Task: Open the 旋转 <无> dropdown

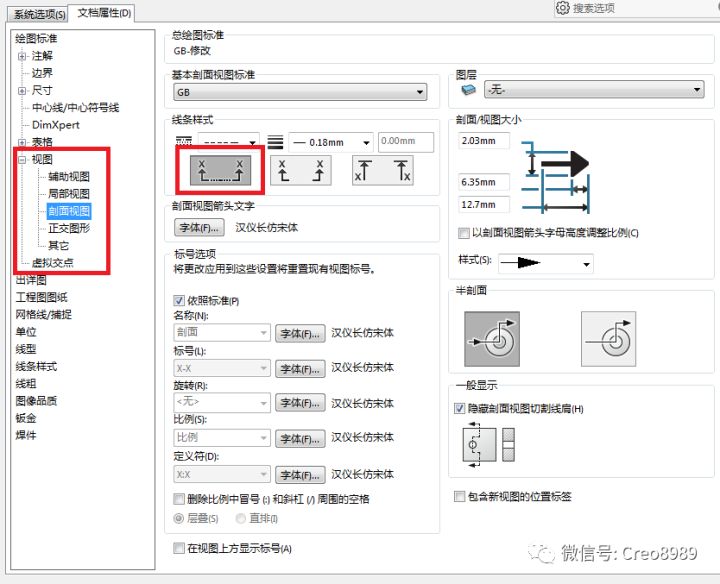Action: click(222, 402)
